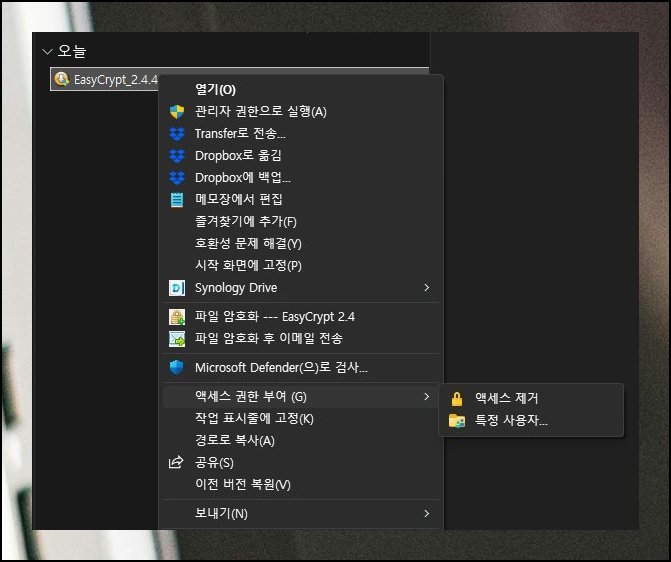The image size is (671, 562).
Task: Choose 호환성 문제 해결(Y)
Action: (x=301, y=244)
